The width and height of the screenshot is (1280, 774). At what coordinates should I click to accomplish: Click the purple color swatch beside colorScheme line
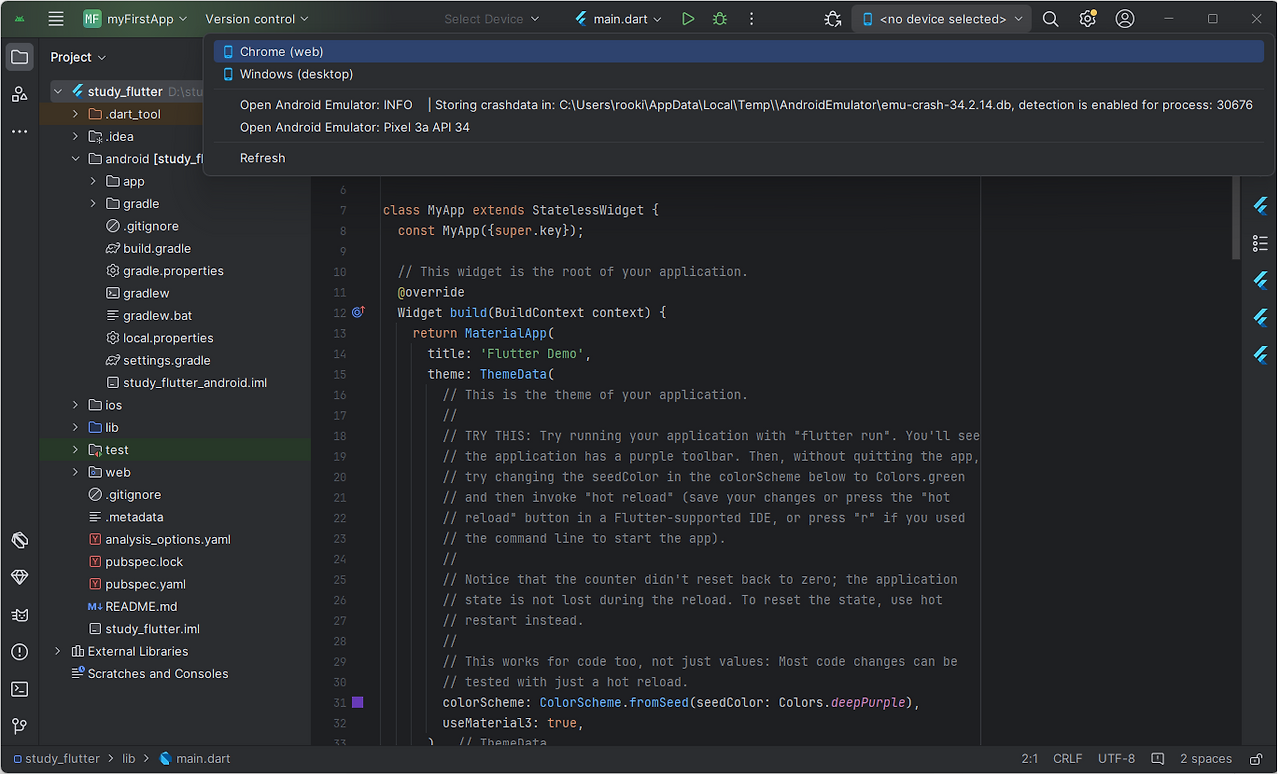pos(359,703)
